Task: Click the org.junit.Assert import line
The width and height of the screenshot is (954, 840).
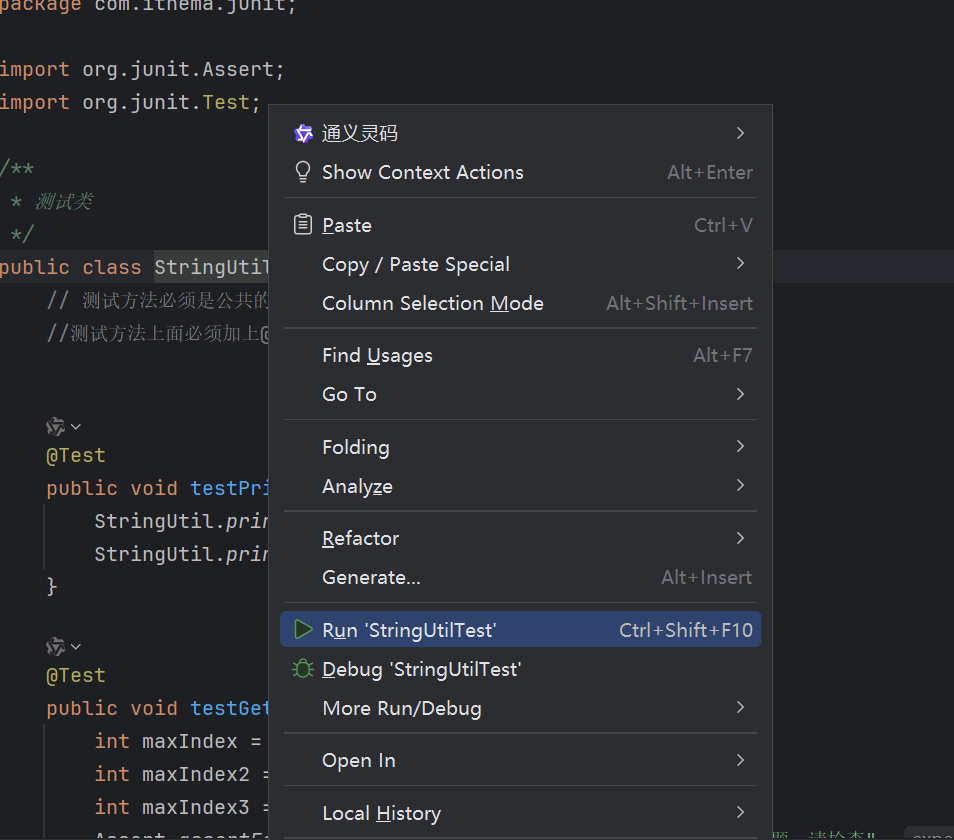Action: tap(142, 69)
